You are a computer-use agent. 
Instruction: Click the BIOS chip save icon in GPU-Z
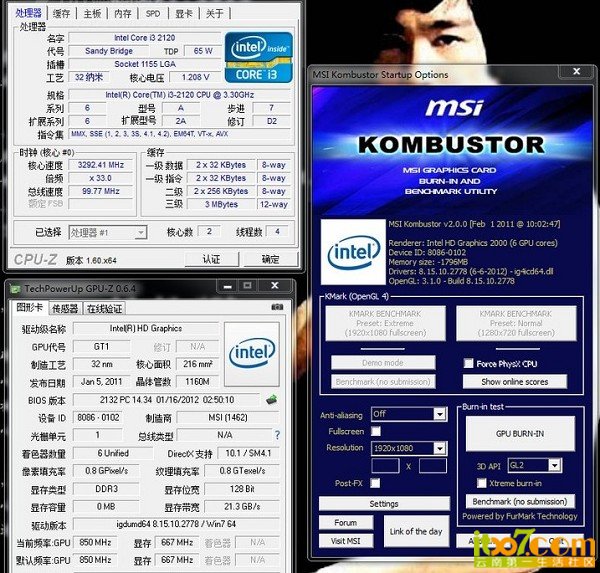[x=271, y=399]
